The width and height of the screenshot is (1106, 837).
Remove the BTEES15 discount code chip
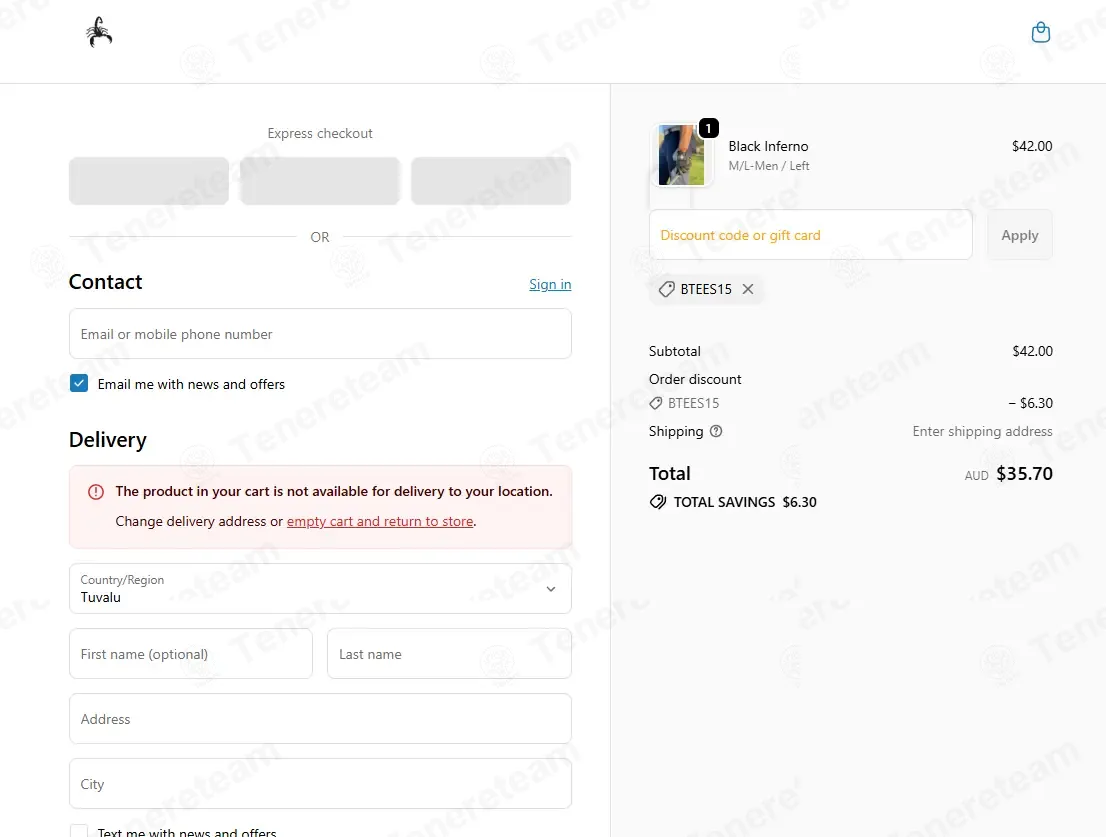[748, 289]
